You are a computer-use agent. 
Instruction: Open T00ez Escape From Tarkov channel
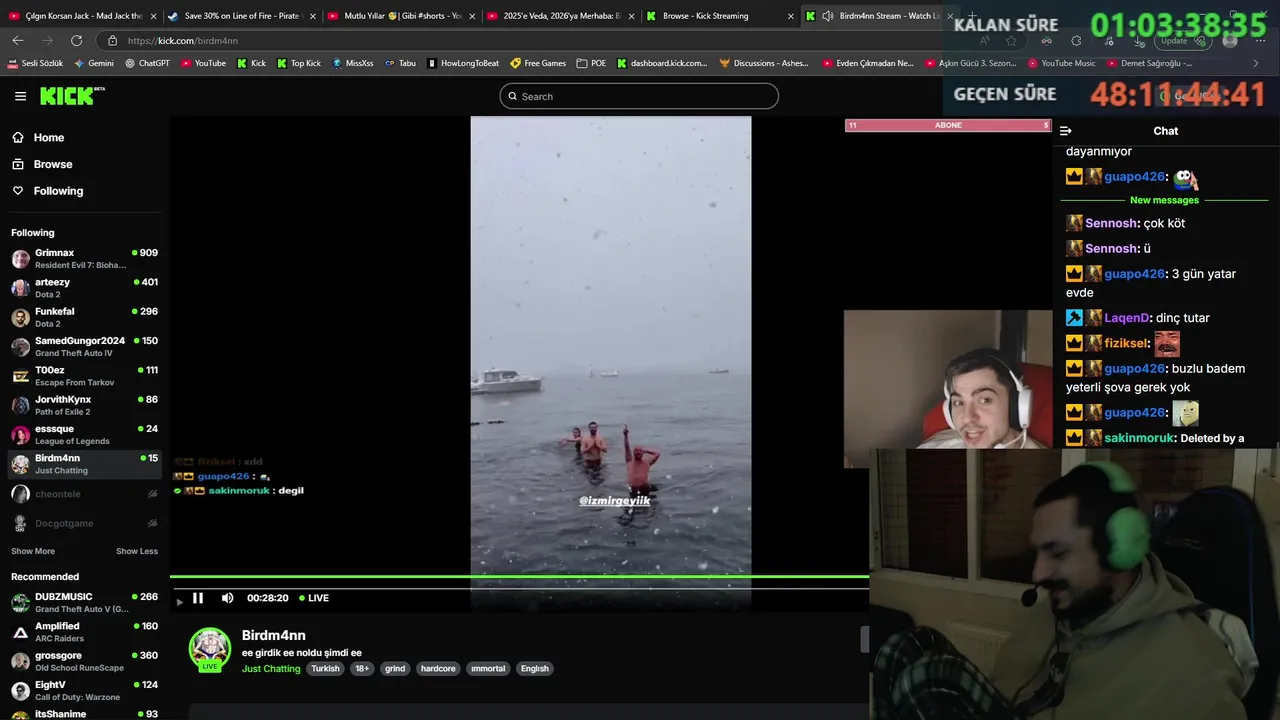pos(84,376)
